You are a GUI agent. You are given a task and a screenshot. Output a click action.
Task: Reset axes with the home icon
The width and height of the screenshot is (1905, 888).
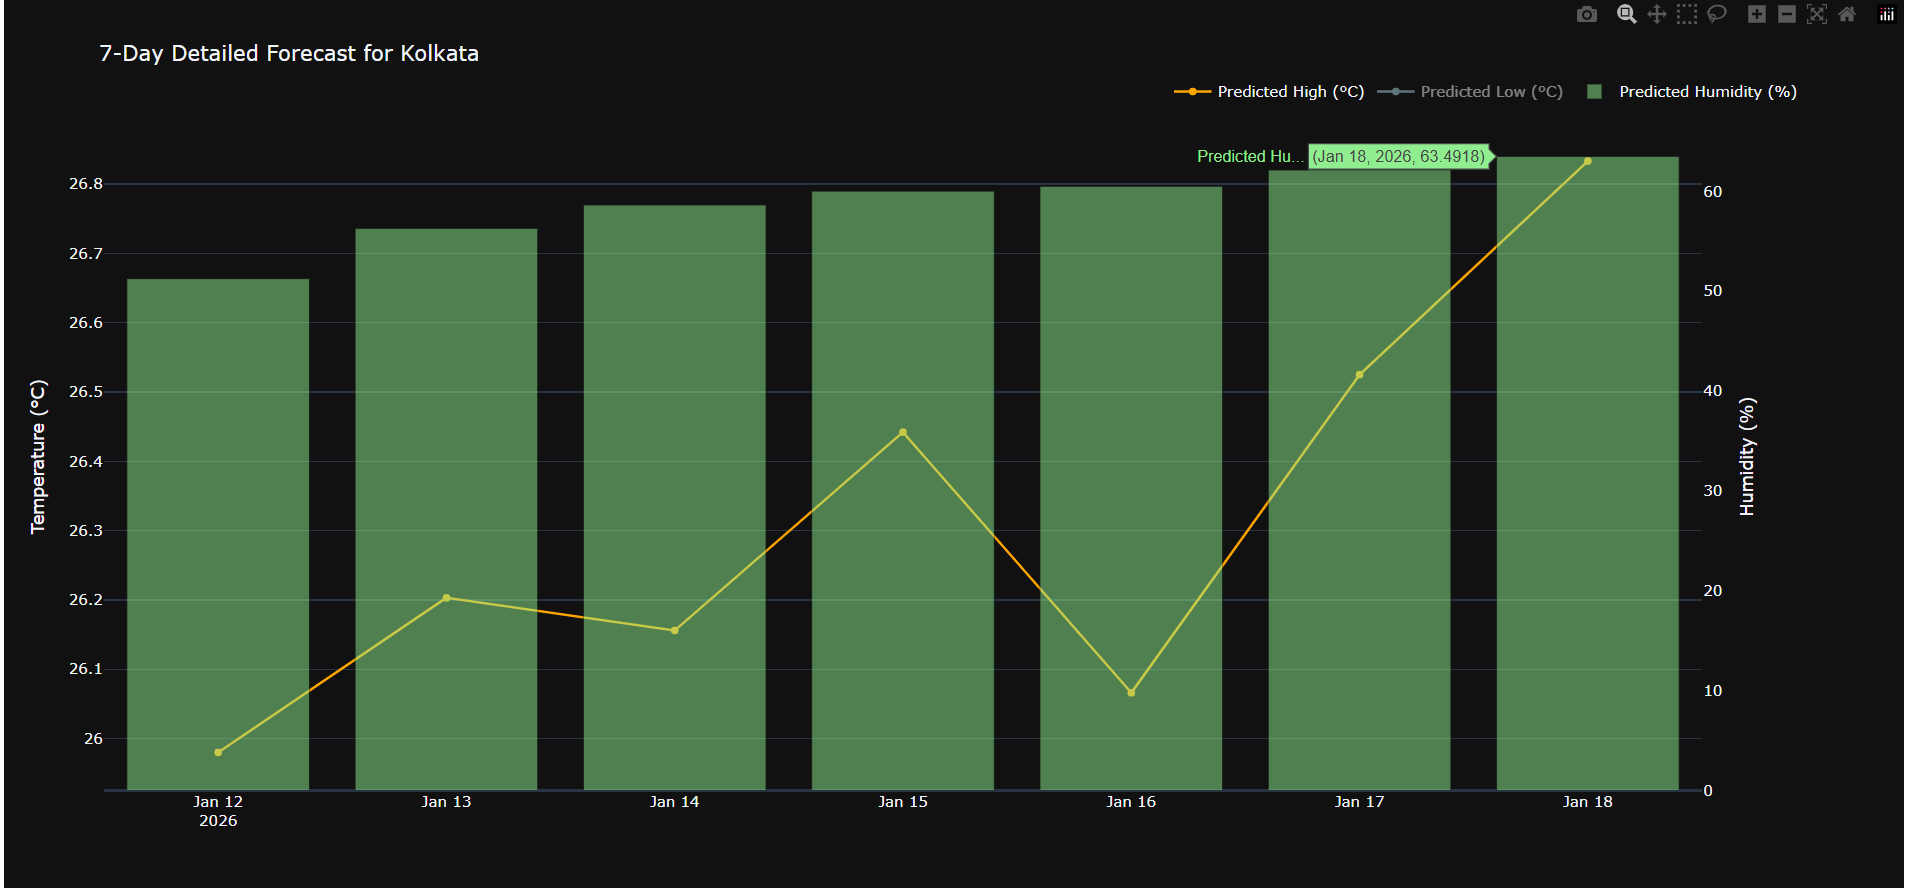tap(1847, 14)
